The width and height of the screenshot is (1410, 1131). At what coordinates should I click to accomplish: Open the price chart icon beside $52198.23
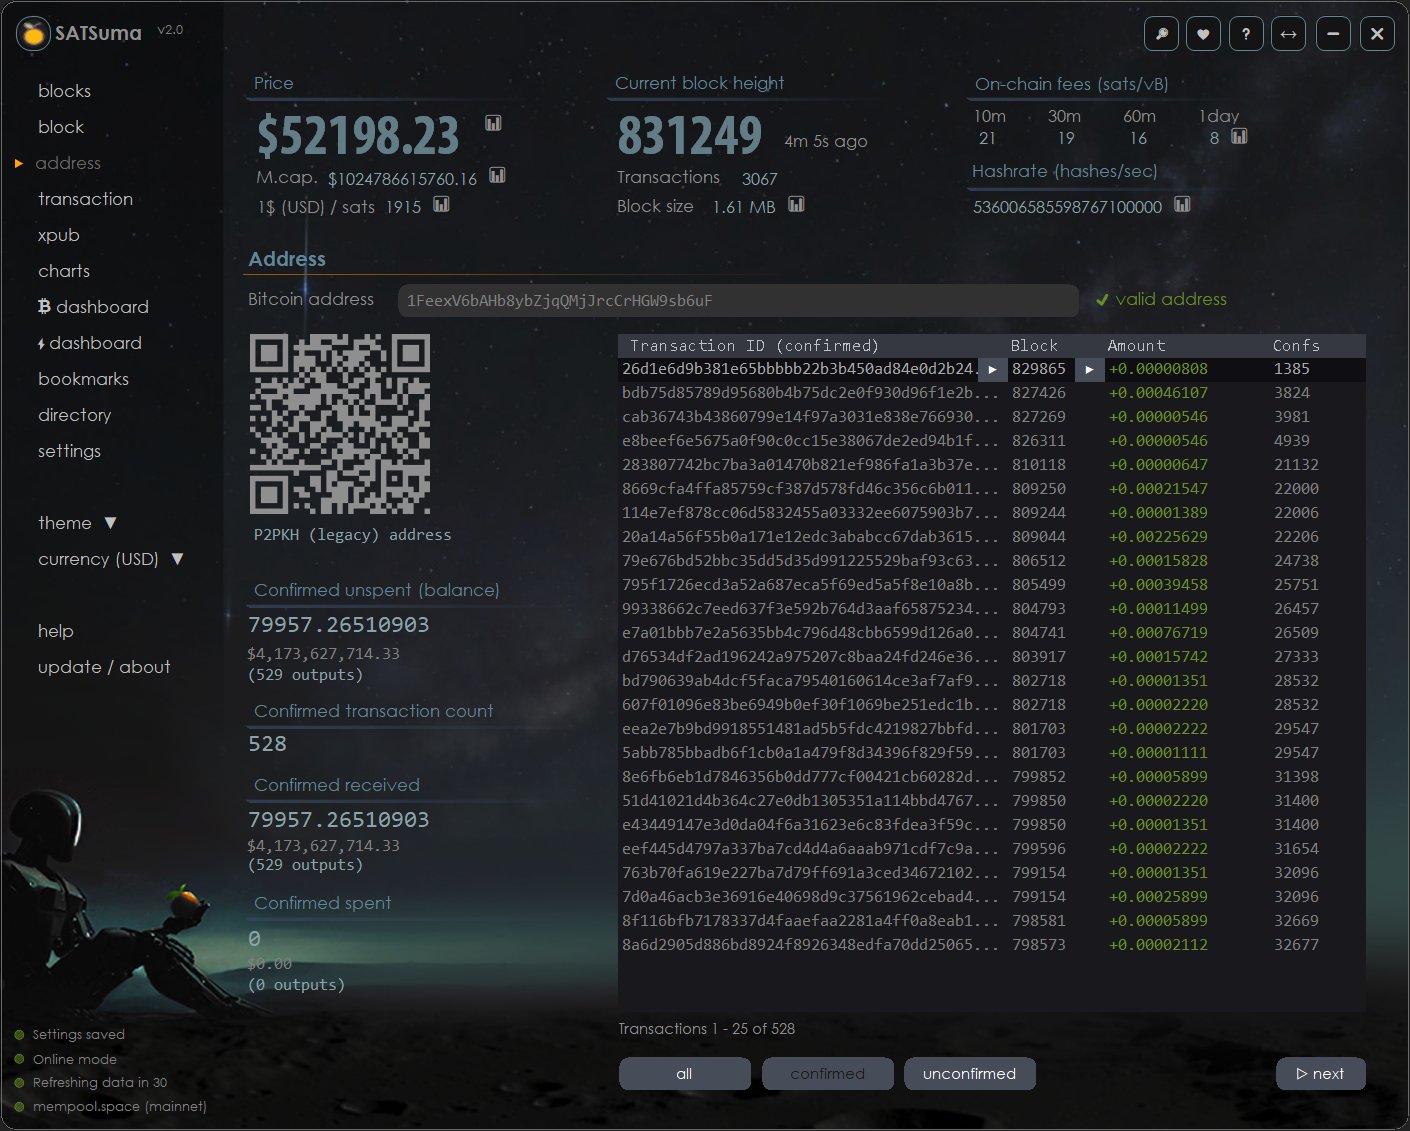tap(493, 123)
